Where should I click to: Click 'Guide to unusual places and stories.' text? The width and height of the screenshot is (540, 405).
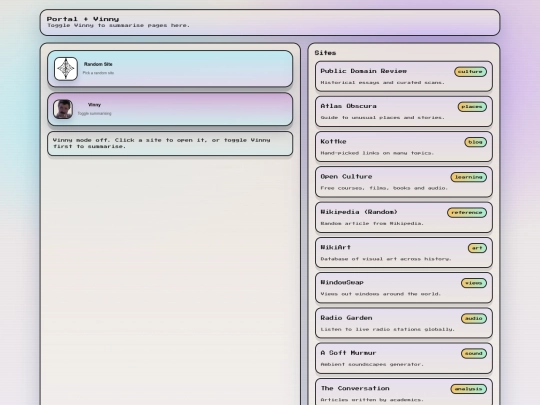coord(383,118)
